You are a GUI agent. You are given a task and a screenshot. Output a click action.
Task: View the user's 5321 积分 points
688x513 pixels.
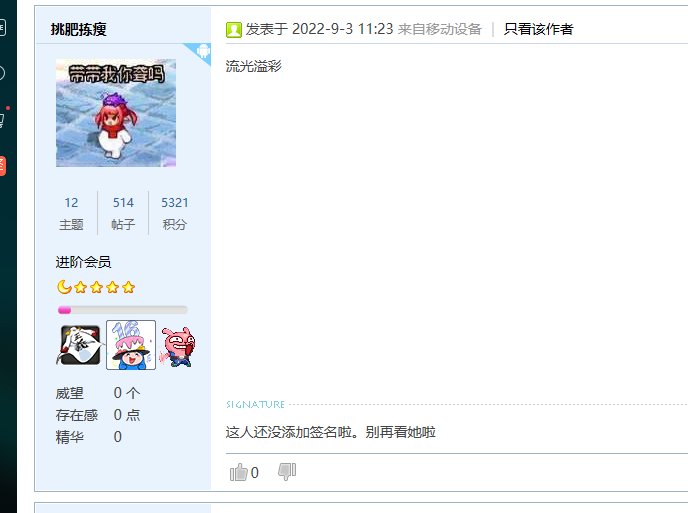175,213
